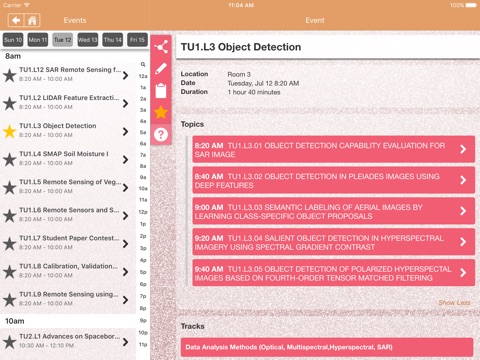Open topic TU1.L3.04 Salient Object Detection

pyautogui.click(x=333, y=242)
